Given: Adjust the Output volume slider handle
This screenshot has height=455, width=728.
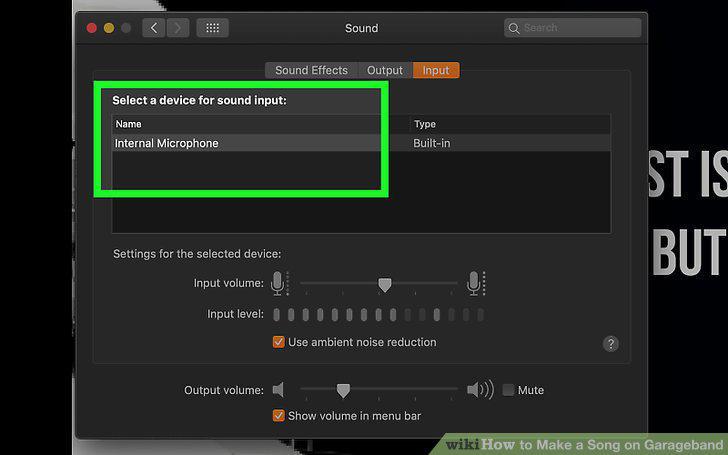Looking at the screenshot, I should [343, 391].
